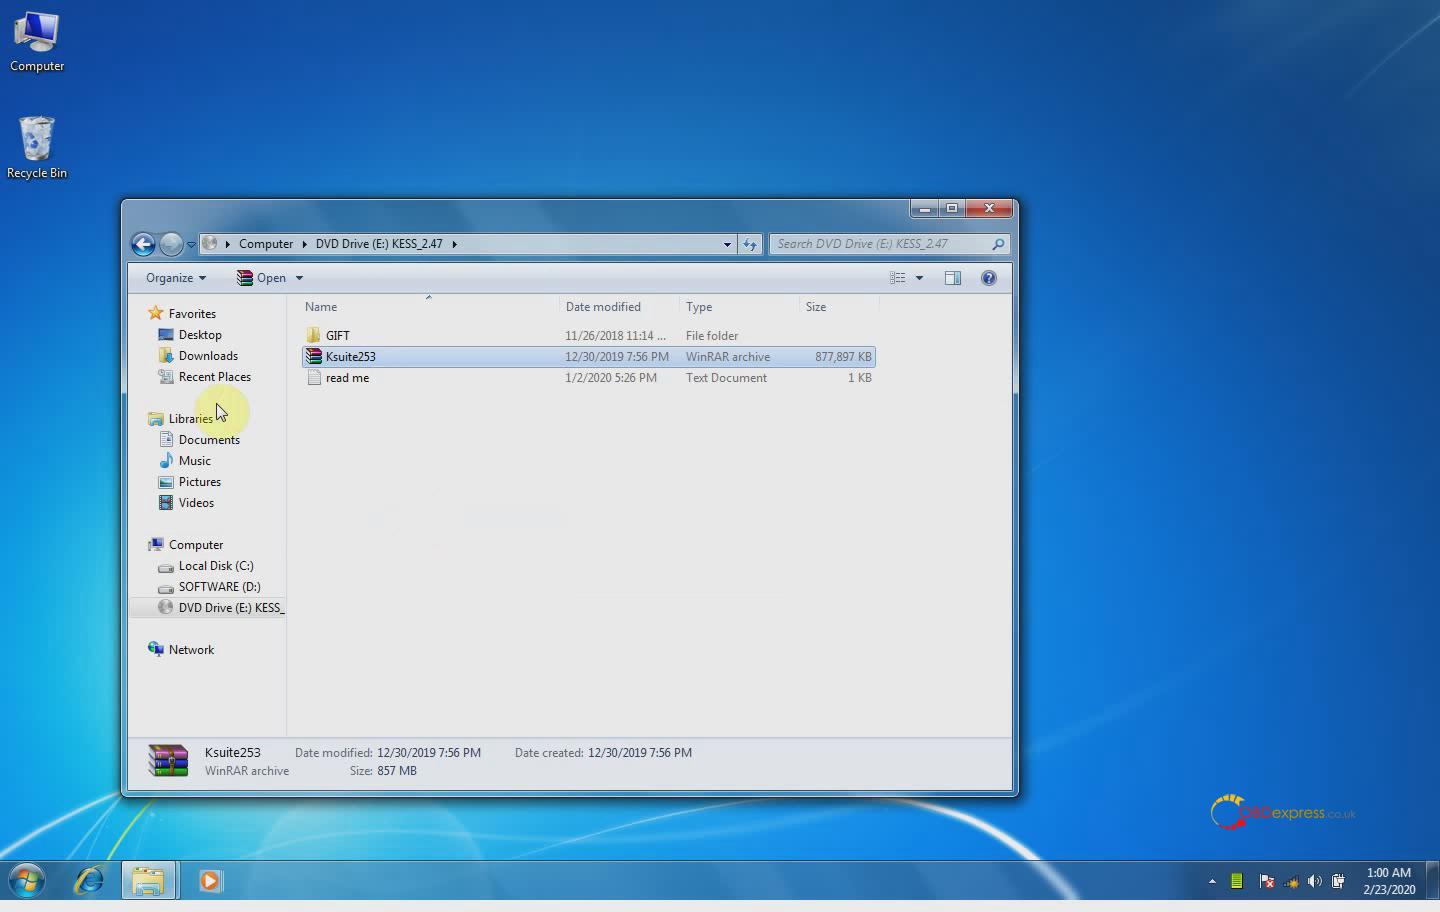This screenshot has height=912, width=1440.
Task: Select the Ksuite253 WinRAR archive file
Action: click(x=350, y=357)
